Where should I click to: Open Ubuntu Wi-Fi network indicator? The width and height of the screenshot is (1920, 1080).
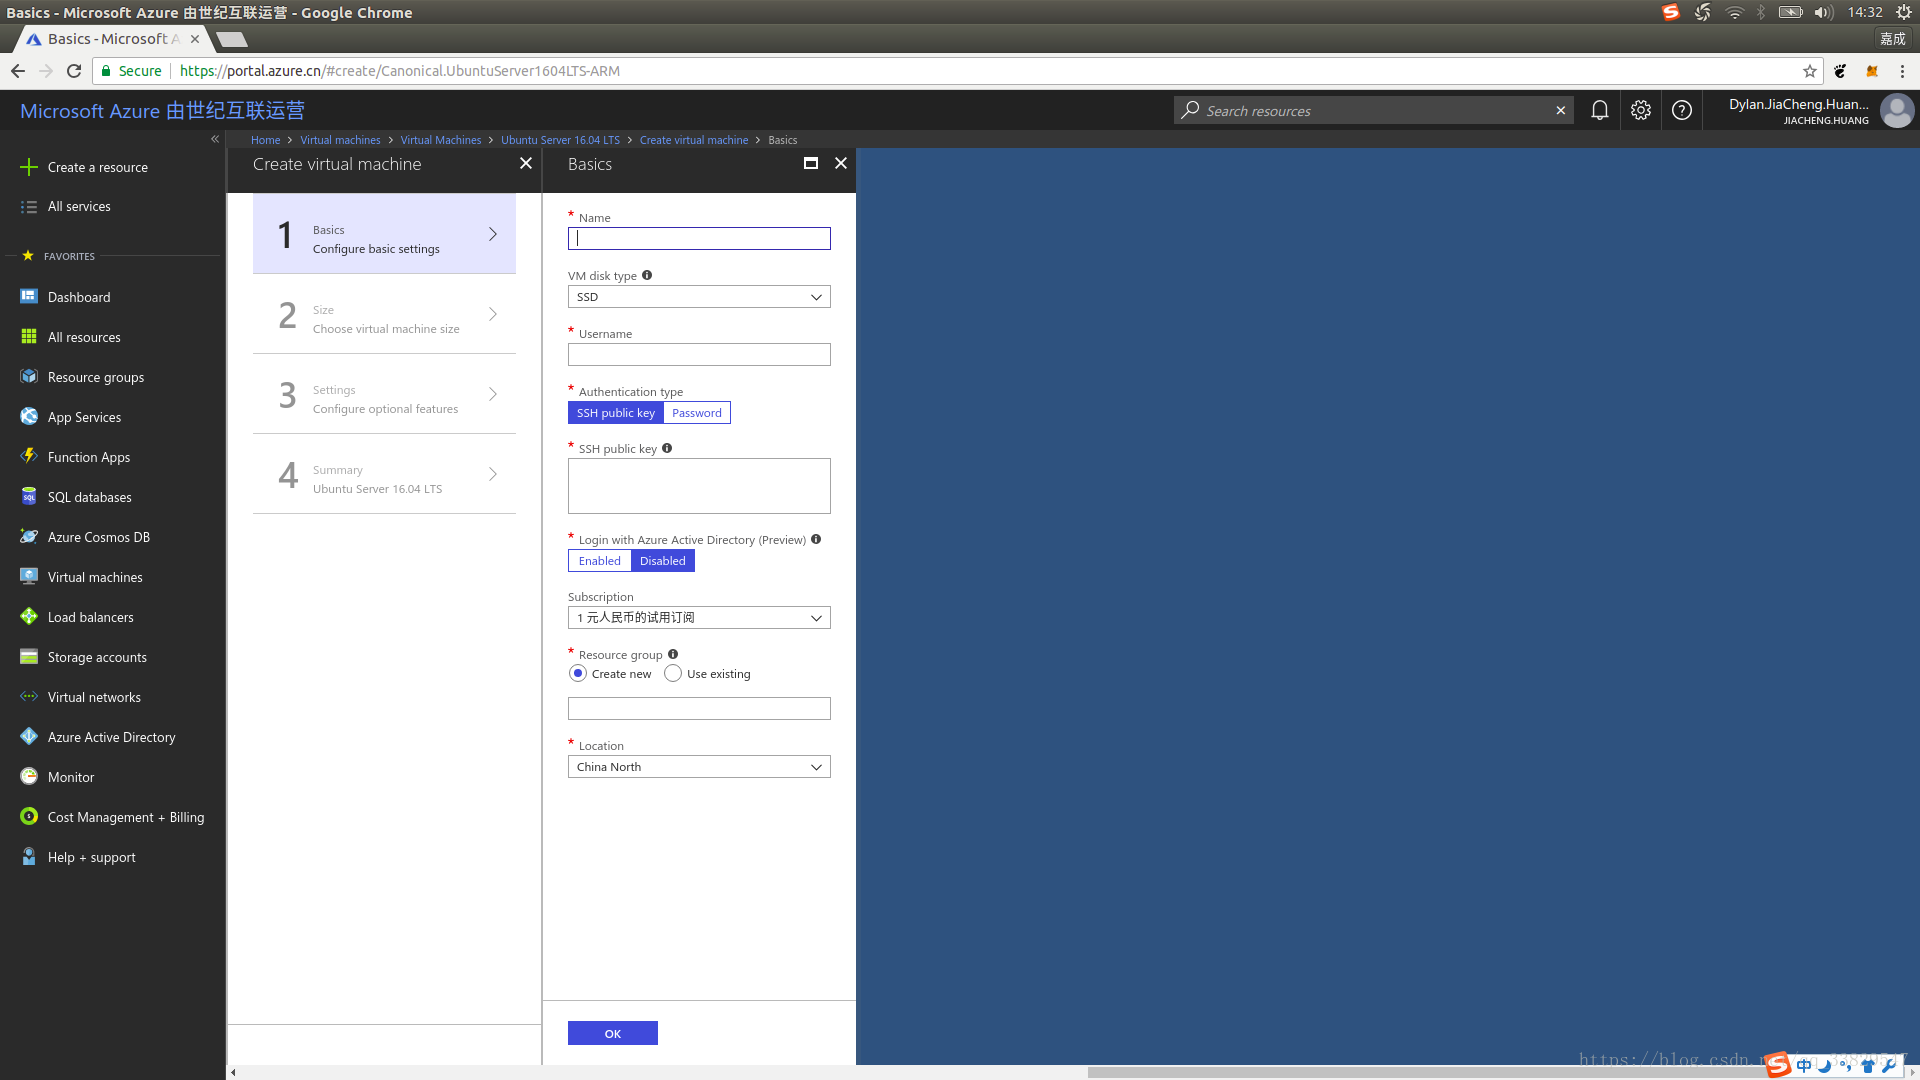(x=1734, y=12)
